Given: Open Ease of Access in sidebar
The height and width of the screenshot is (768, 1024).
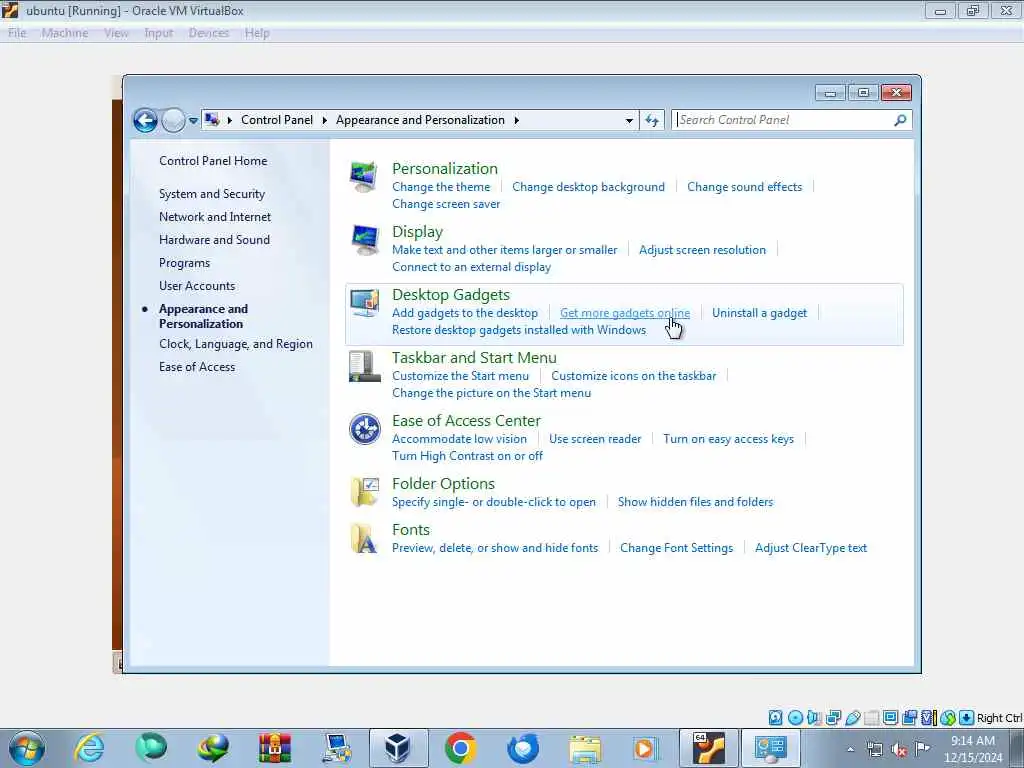Looking at the screenshot, I should pos(197,367).
